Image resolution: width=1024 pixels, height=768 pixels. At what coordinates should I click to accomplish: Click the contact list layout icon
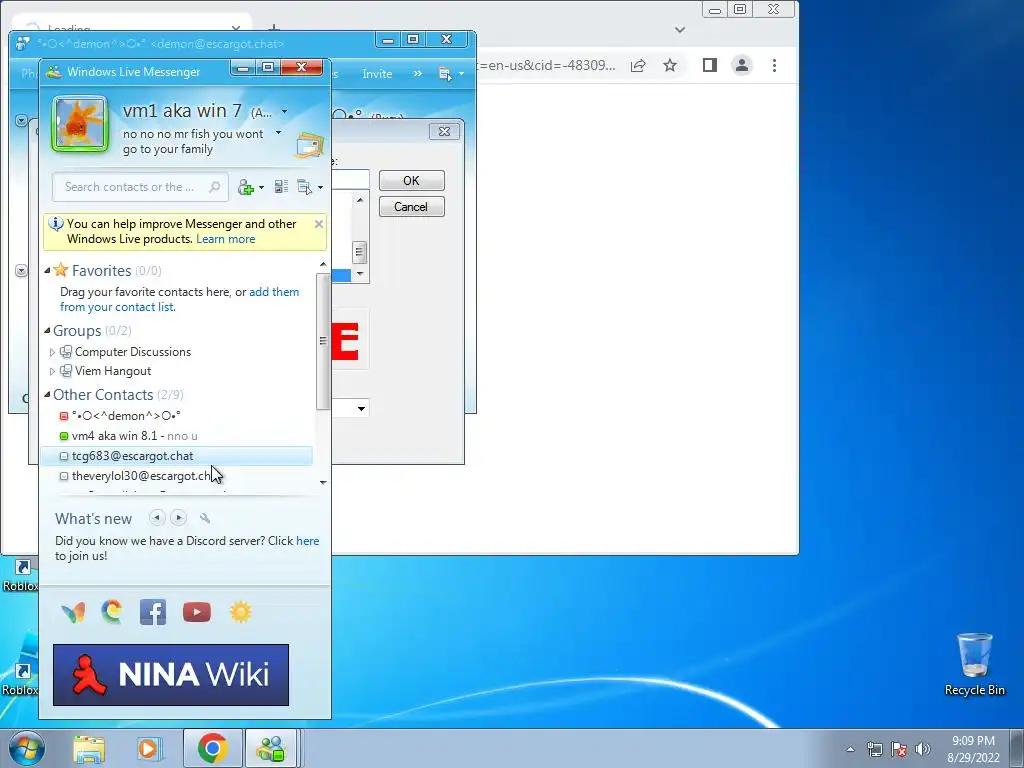281,187
